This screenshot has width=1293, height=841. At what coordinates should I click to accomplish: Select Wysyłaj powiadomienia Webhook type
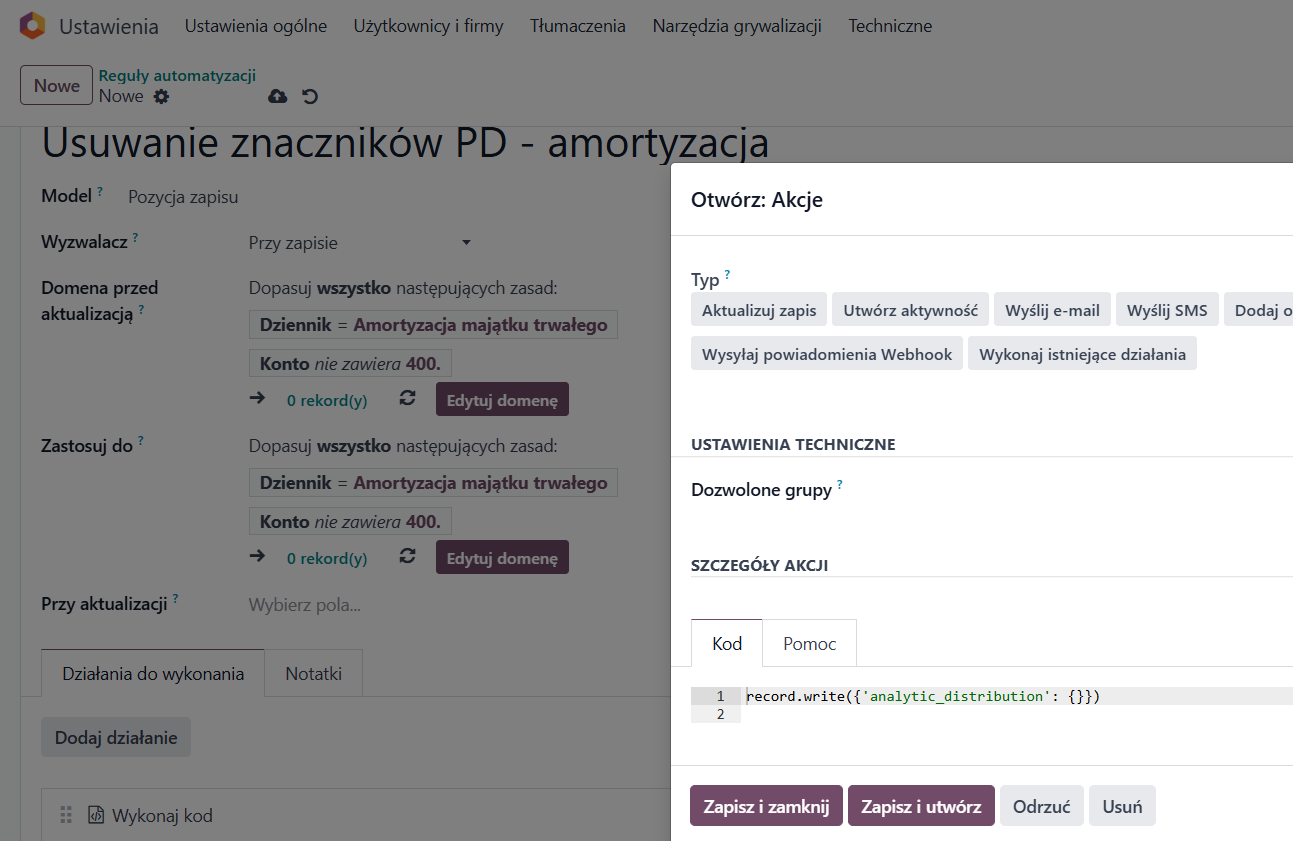827,354
